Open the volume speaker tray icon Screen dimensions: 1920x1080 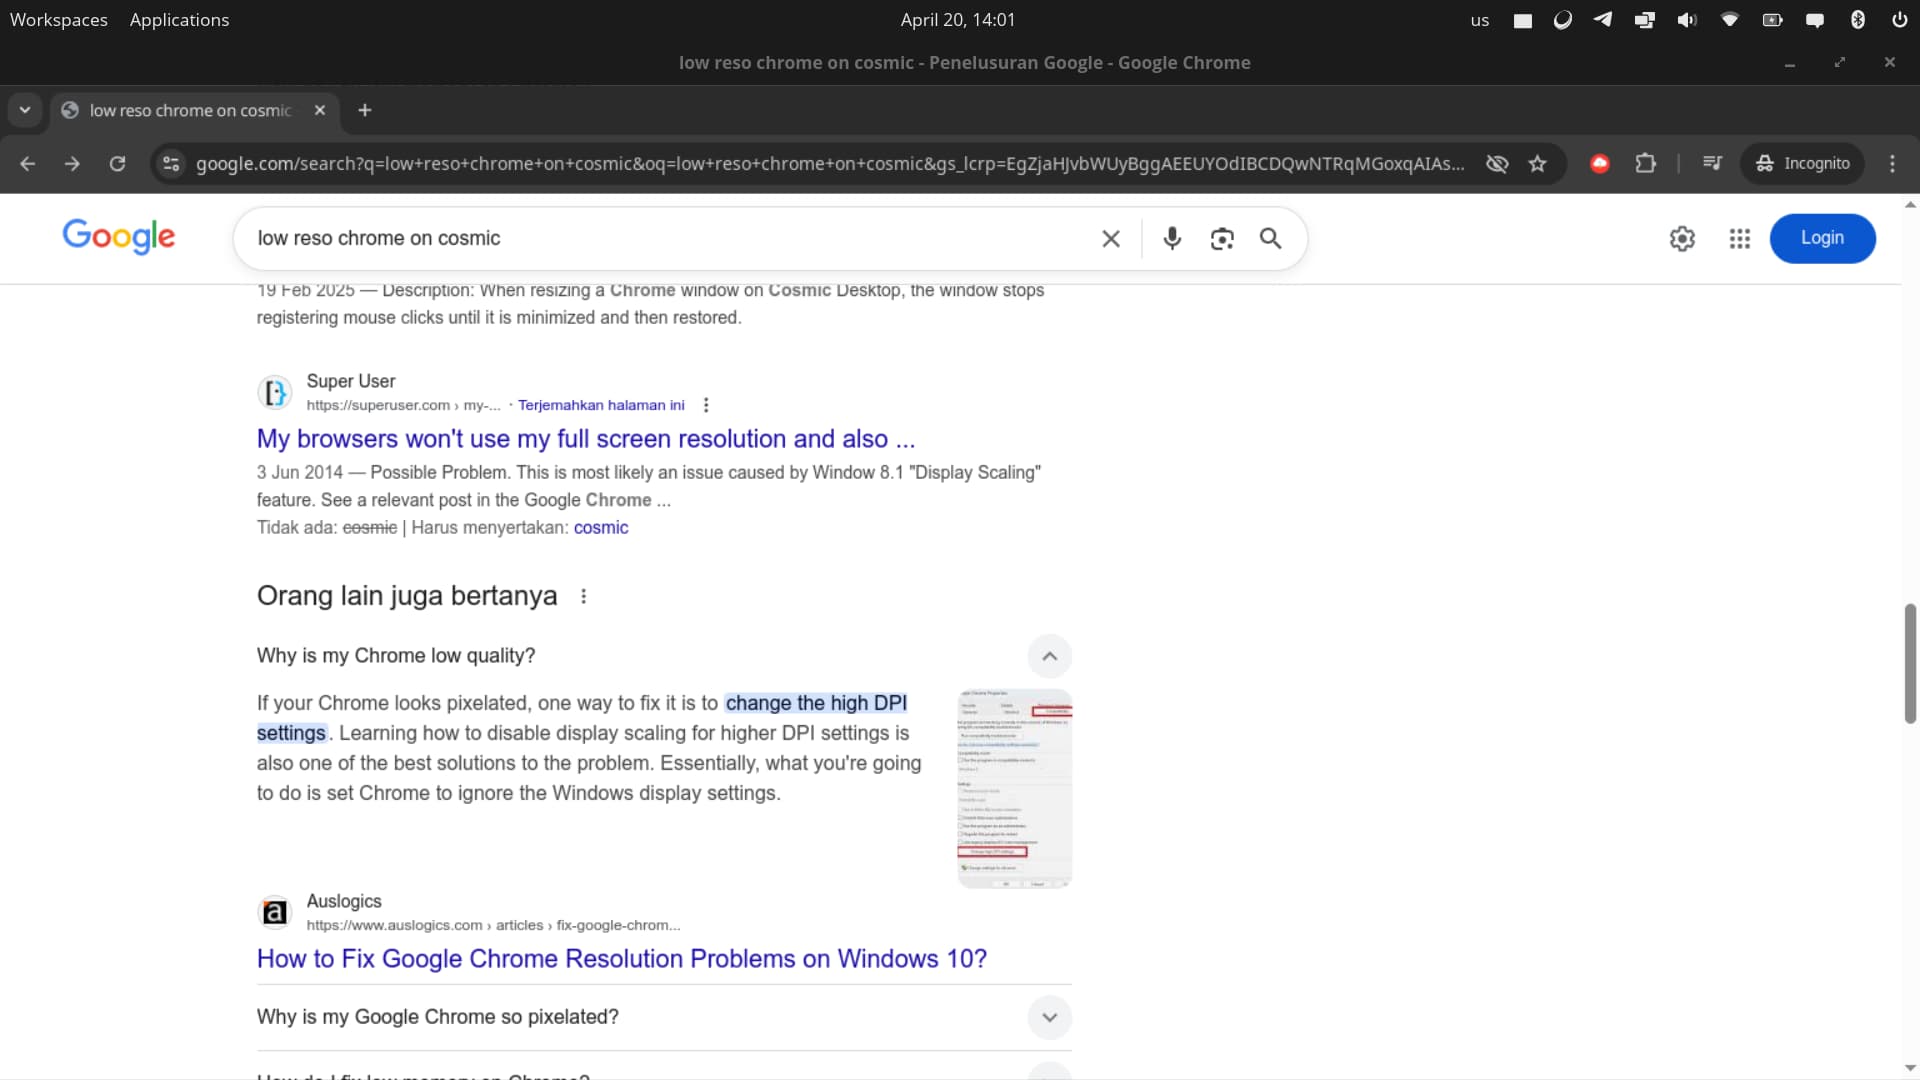point(1687,20)
